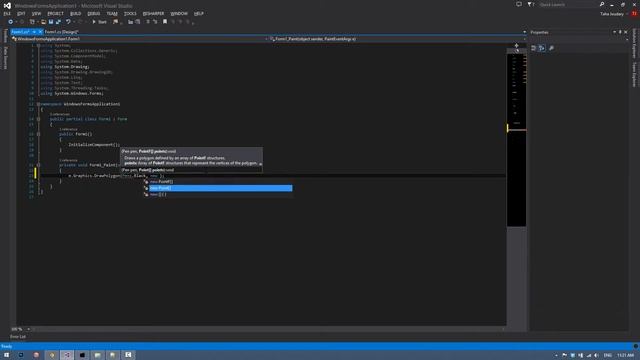Click the 'using System.Windows.Forms;' line
Viewport: 640px width, 360px height.
[72, 93]
